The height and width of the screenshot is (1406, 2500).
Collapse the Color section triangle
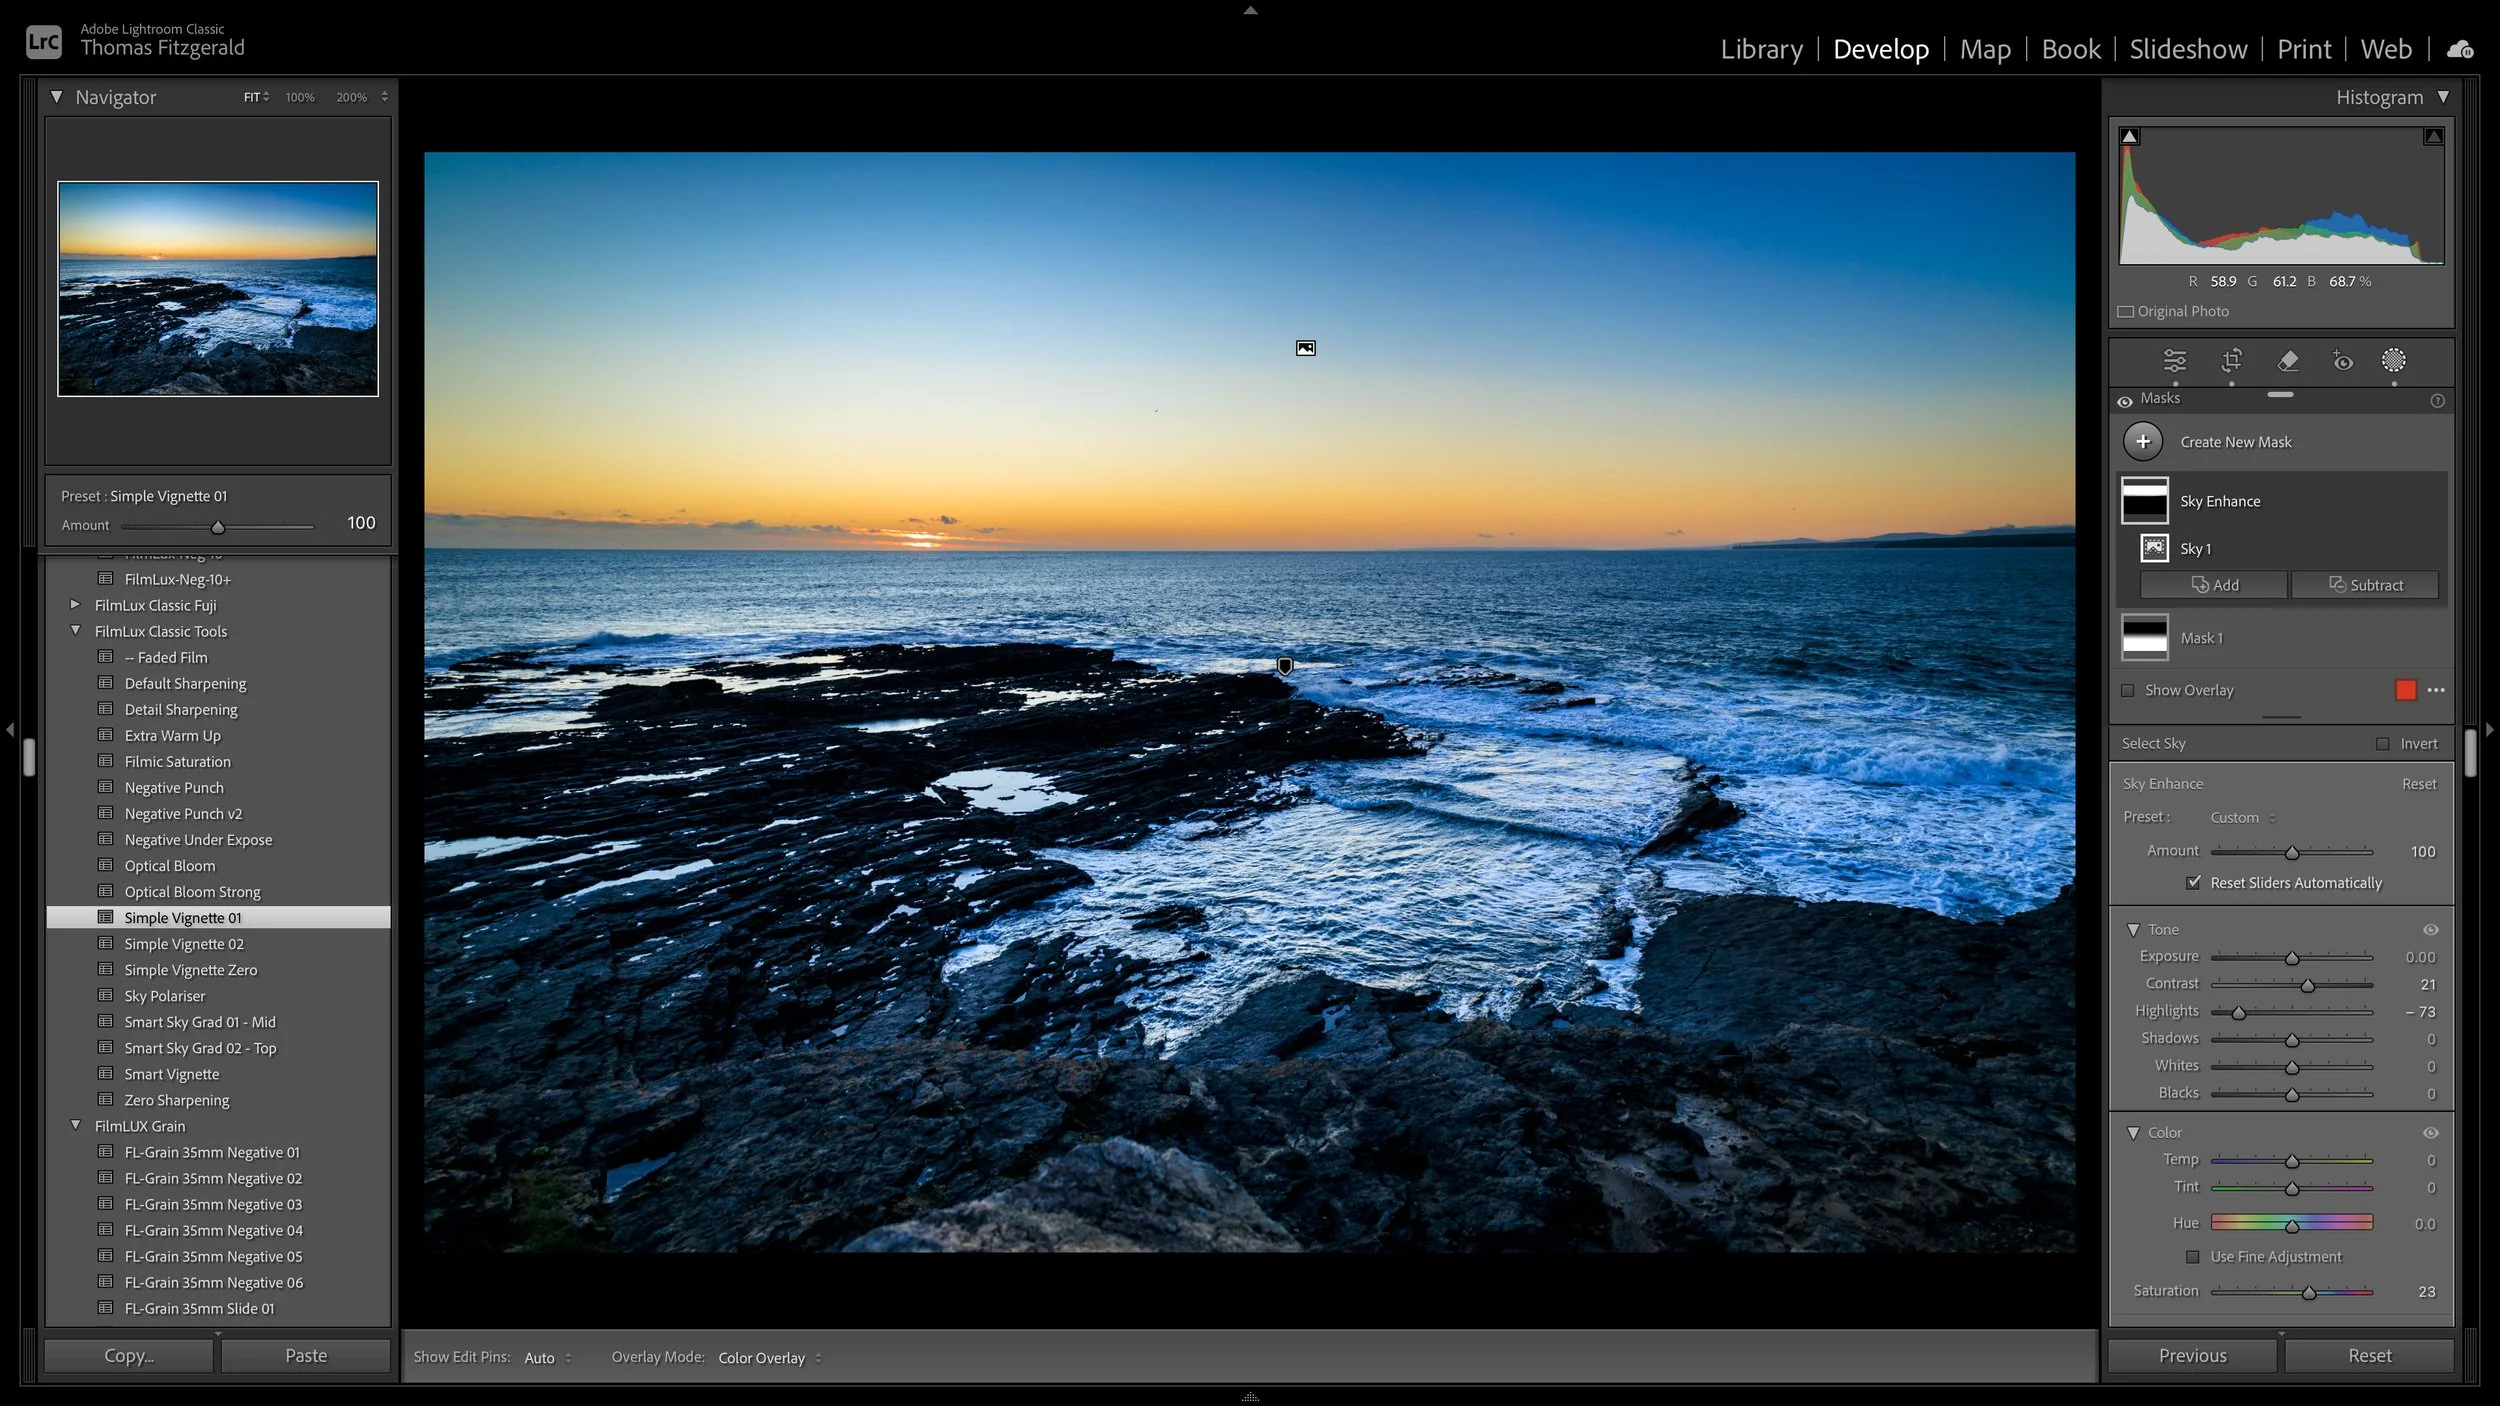2133,1133
